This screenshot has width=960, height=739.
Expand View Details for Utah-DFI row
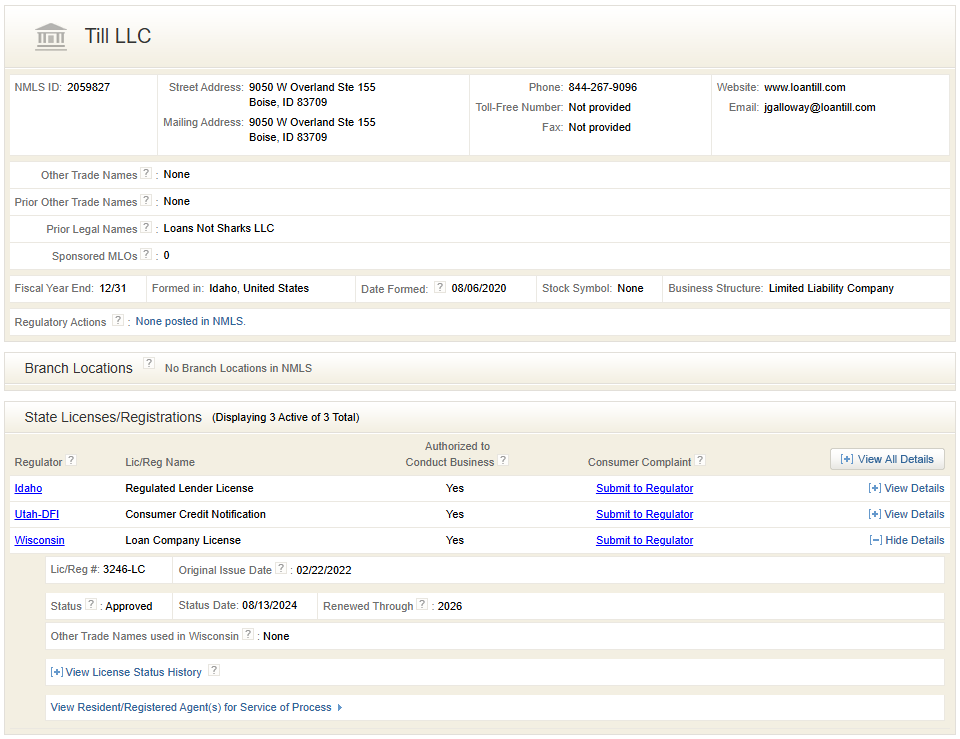pos(906,514)
